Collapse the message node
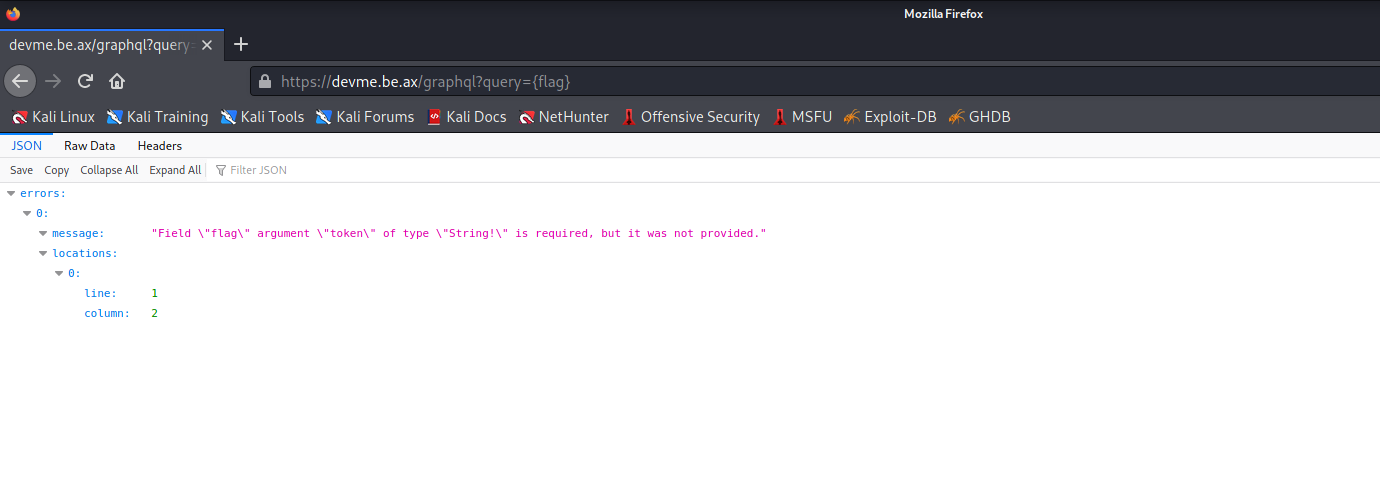 tap(43, 233)
